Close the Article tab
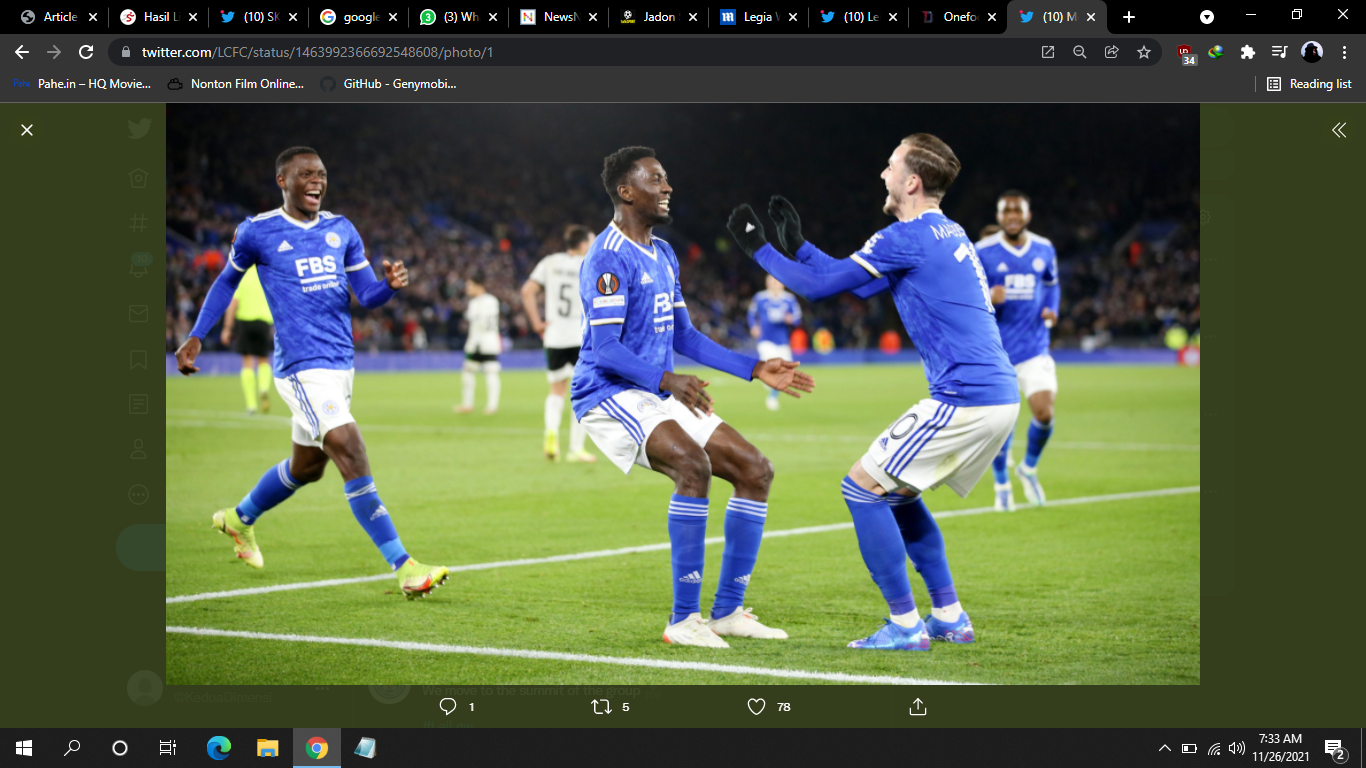 [x=92, y=17]
